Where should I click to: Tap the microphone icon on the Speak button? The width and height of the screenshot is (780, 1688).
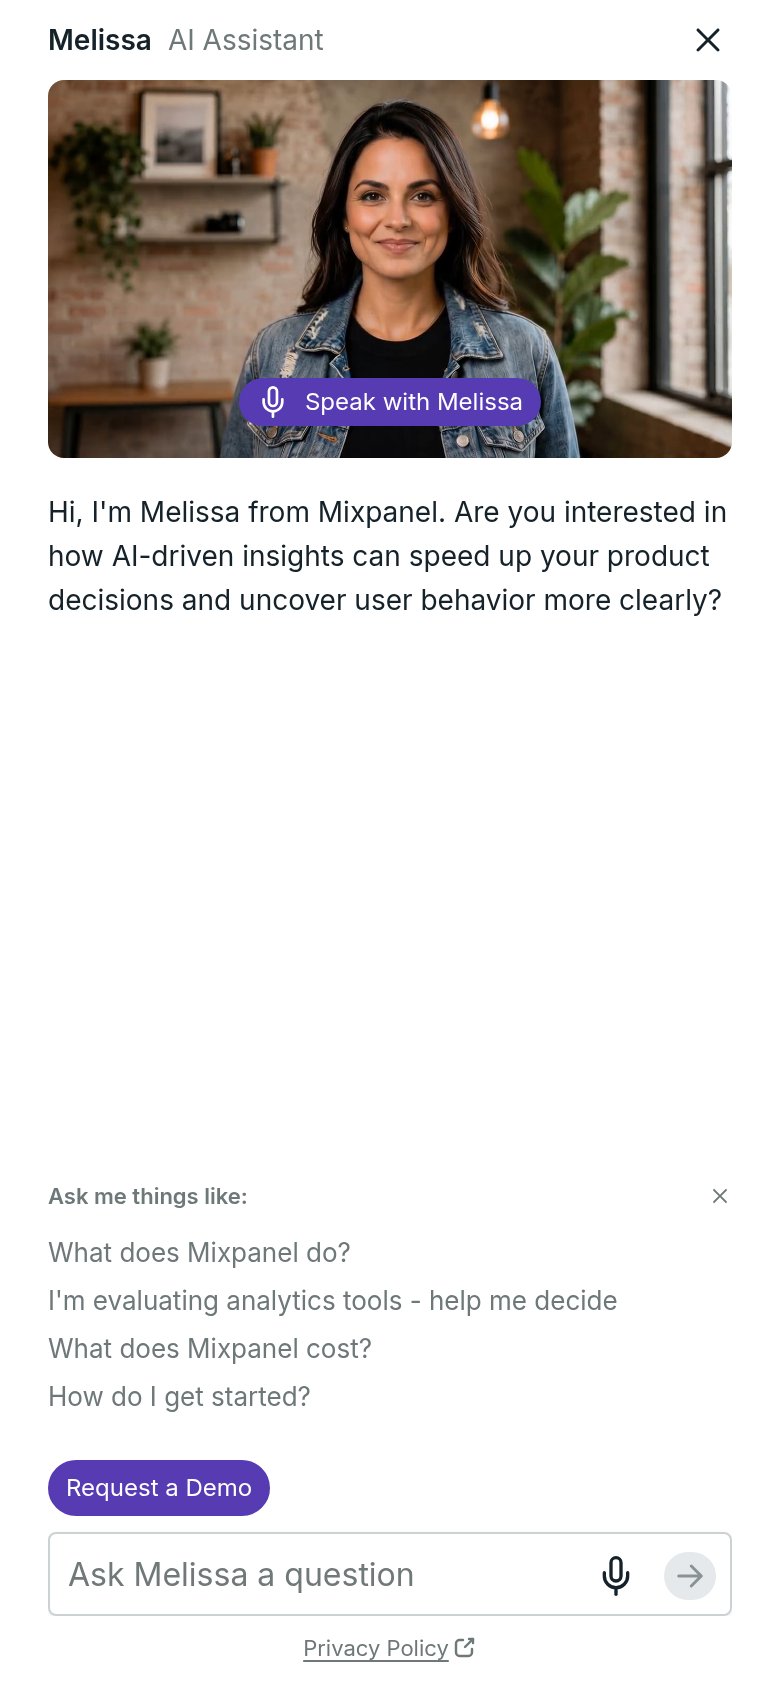(273, 402)
